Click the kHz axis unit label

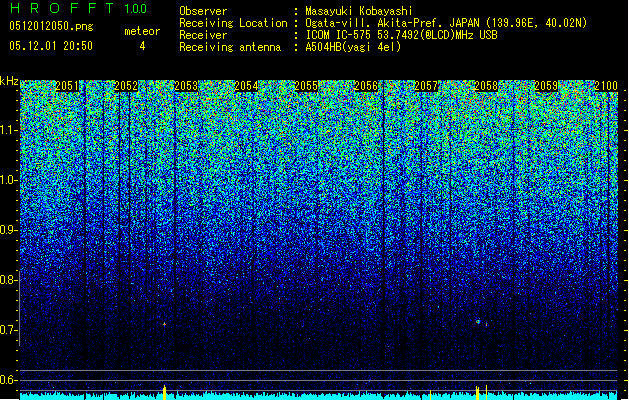[9, 81]
